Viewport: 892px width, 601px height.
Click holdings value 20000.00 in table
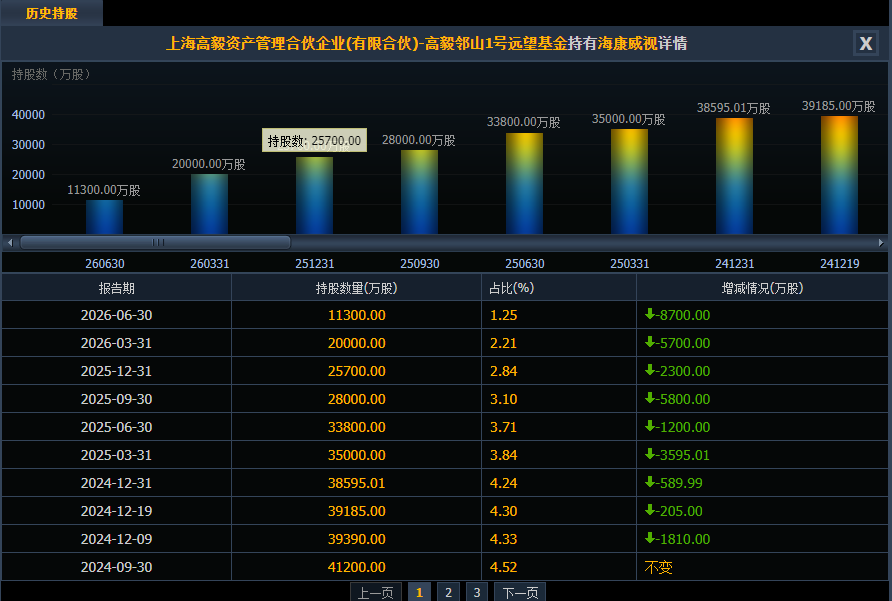[x=357, y=343]
